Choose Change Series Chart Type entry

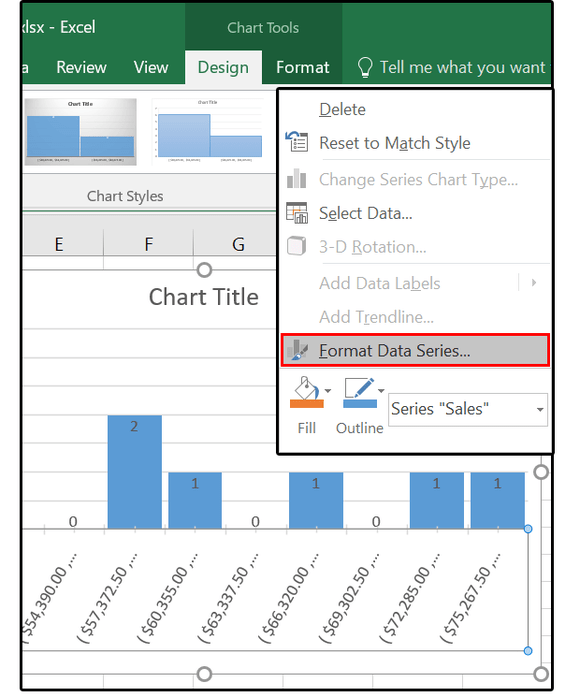point(418,180)
